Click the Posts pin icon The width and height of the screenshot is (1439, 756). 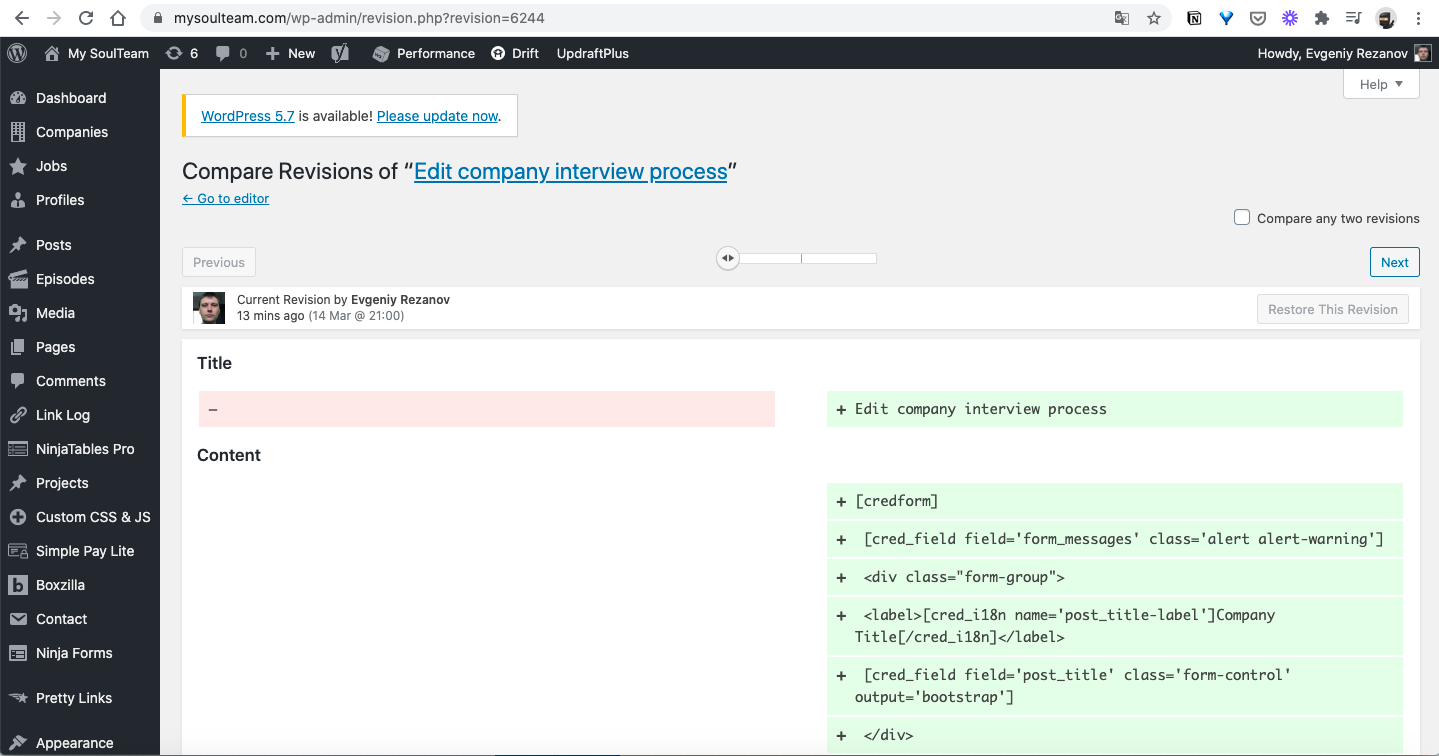tap(18, 245)
